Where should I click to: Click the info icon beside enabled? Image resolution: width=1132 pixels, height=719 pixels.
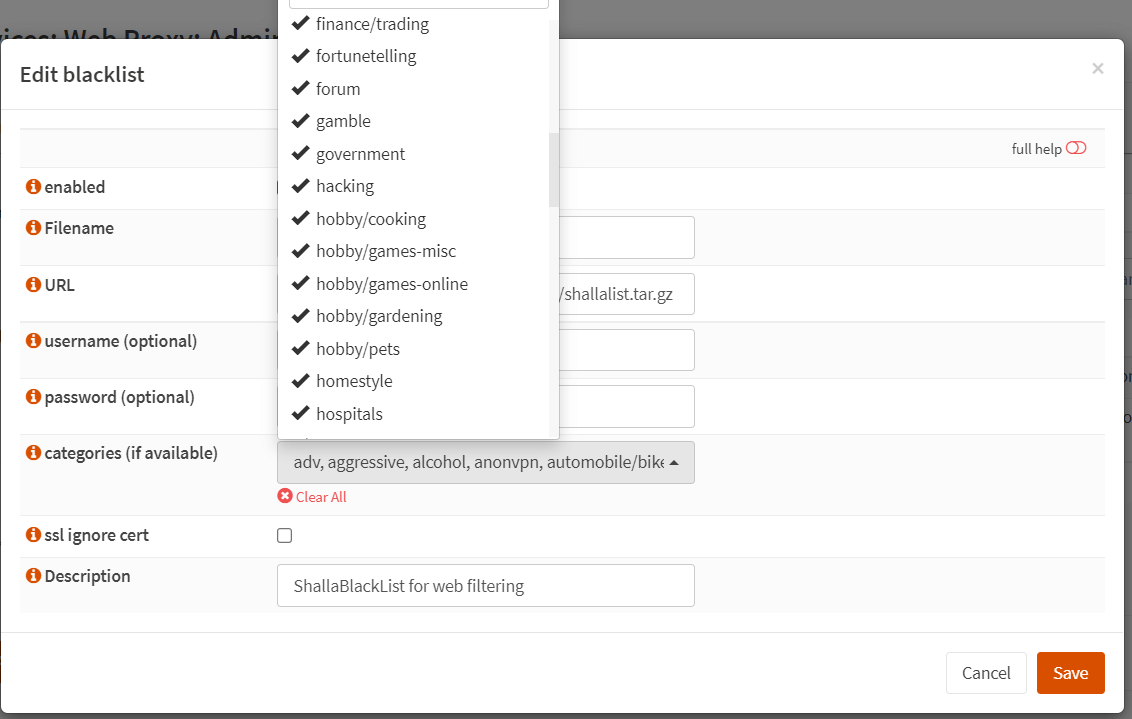tap(33, 187)
